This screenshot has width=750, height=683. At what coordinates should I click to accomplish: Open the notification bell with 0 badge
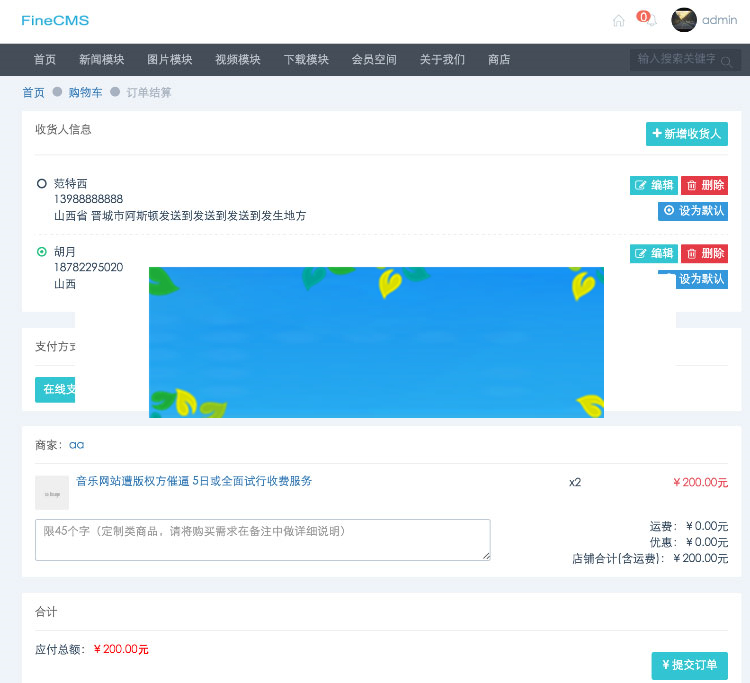coord(649,20)
